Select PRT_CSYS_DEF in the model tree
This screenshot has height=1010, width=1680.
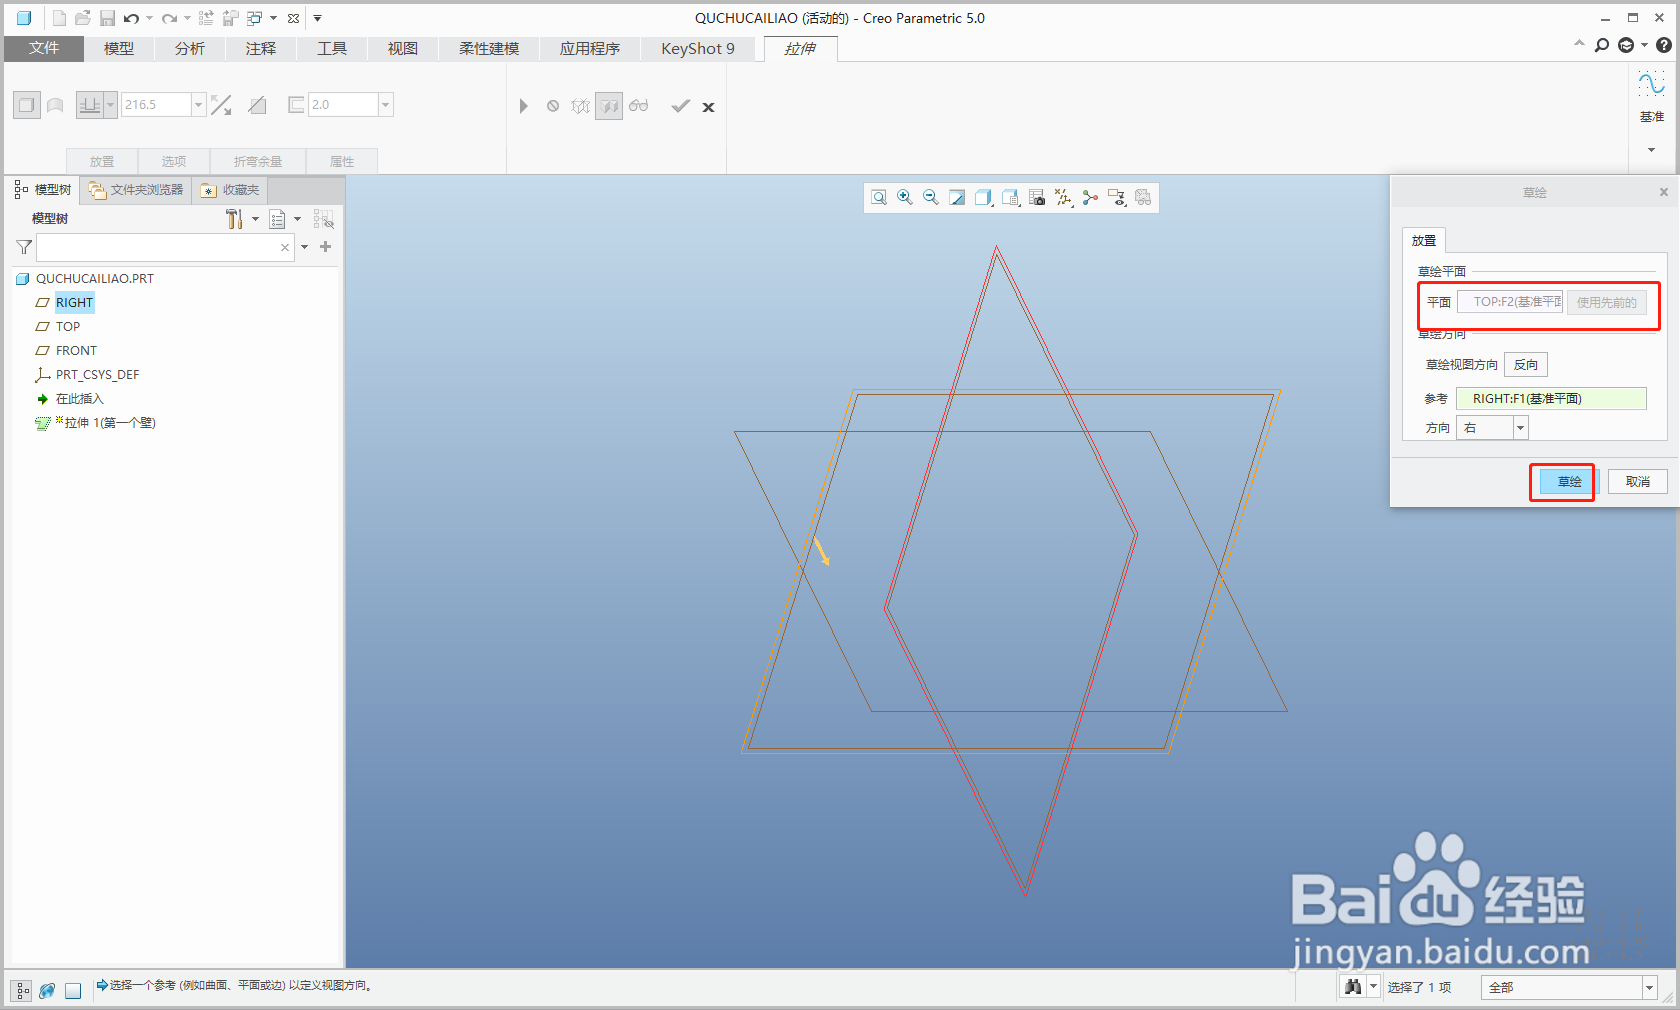[x=97, y=375]
